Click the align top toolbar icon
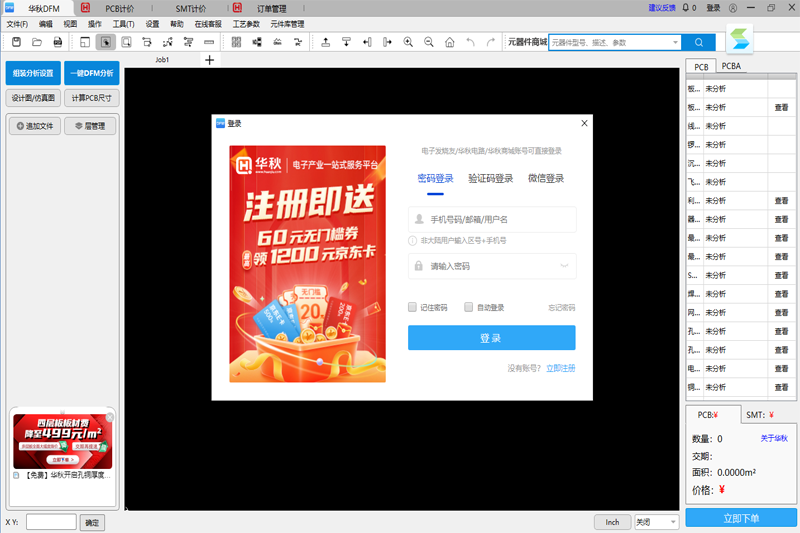This screenshot has width=800, height=533. coord(326,42)
